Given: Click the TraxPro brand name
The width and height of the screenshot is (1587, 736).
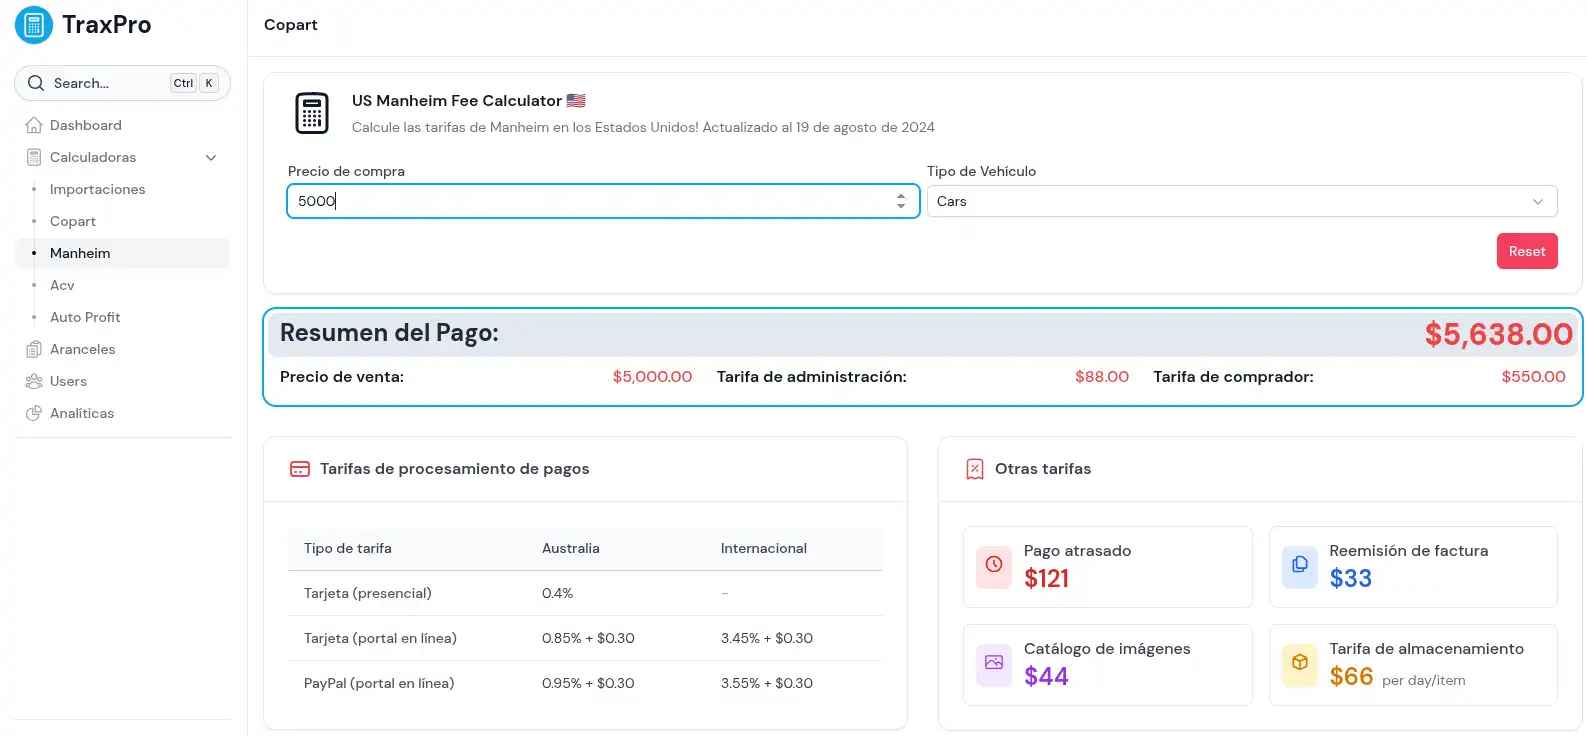Looking at the screenshot, I should [106, 25].
